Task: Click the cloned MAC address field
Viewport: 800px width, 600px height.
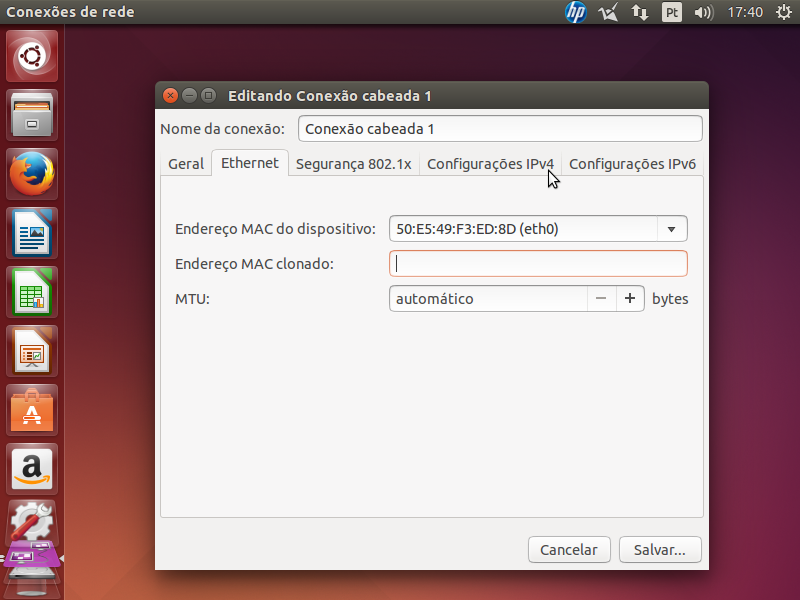Action: (538, 263)
